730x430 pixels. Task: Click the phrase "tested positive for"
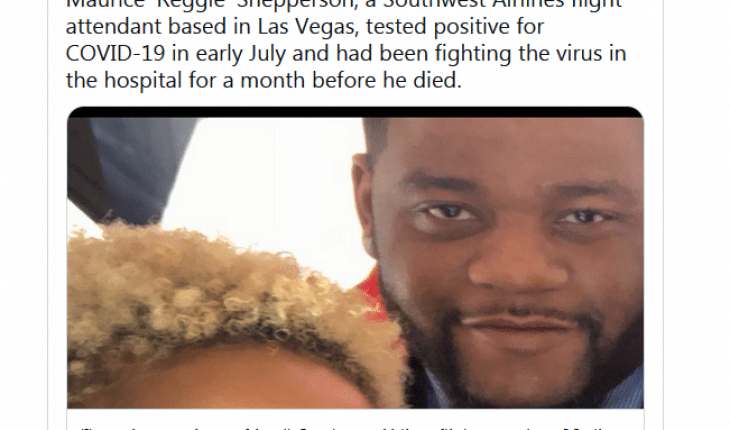[x=455, y=27]
